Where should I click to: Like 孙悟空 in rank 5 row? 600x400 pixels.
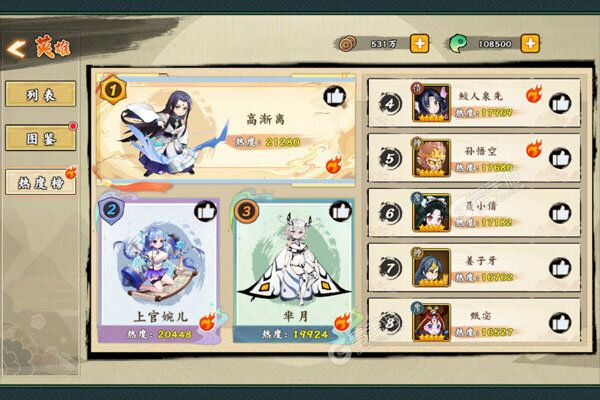(x=560, y=158)
